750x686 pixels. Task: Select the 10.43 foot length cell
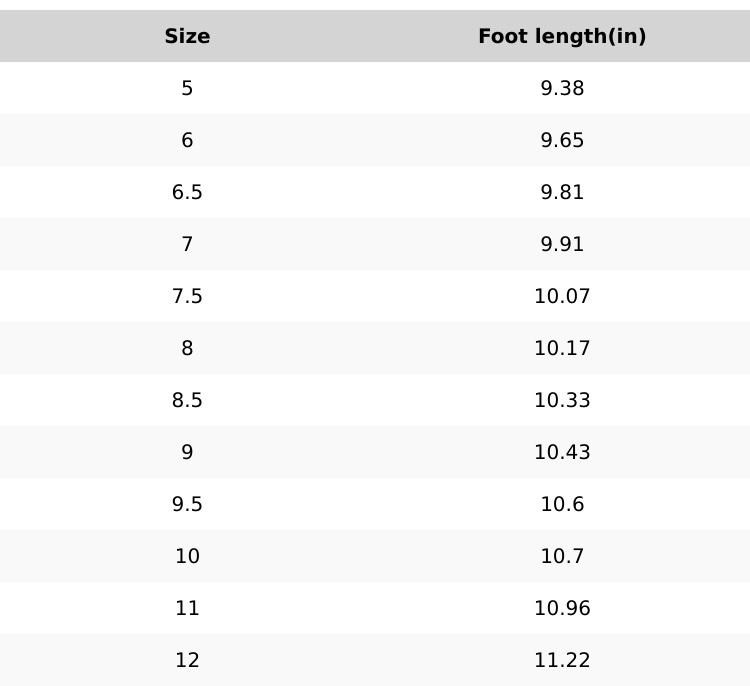[x=562, y=453]
